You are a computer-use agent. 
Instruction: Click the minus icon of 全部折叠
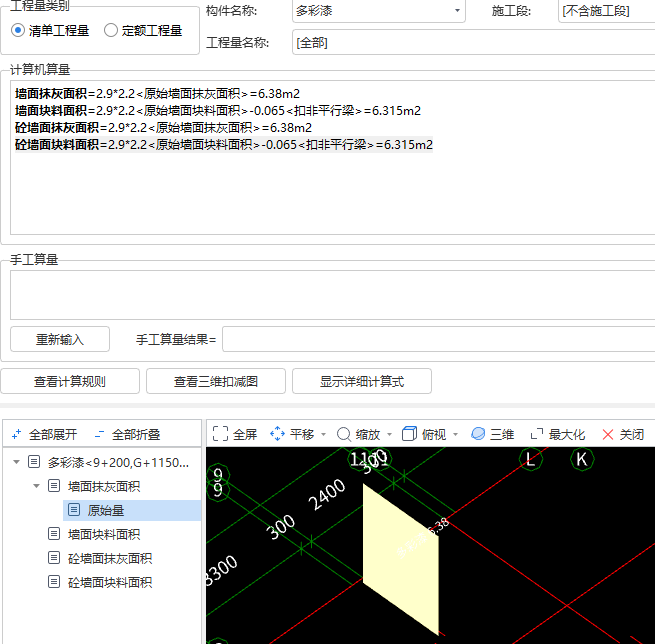99,434
